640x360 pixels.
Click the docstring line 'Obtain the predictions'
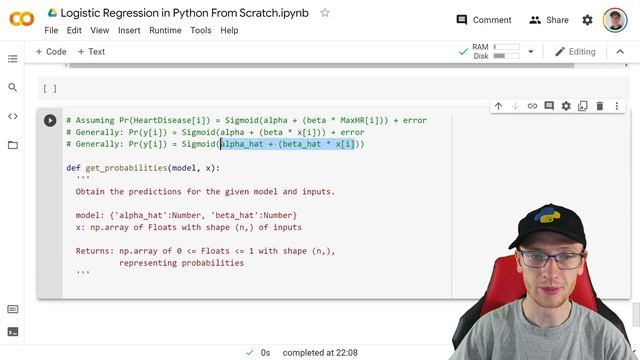[205, 191]
